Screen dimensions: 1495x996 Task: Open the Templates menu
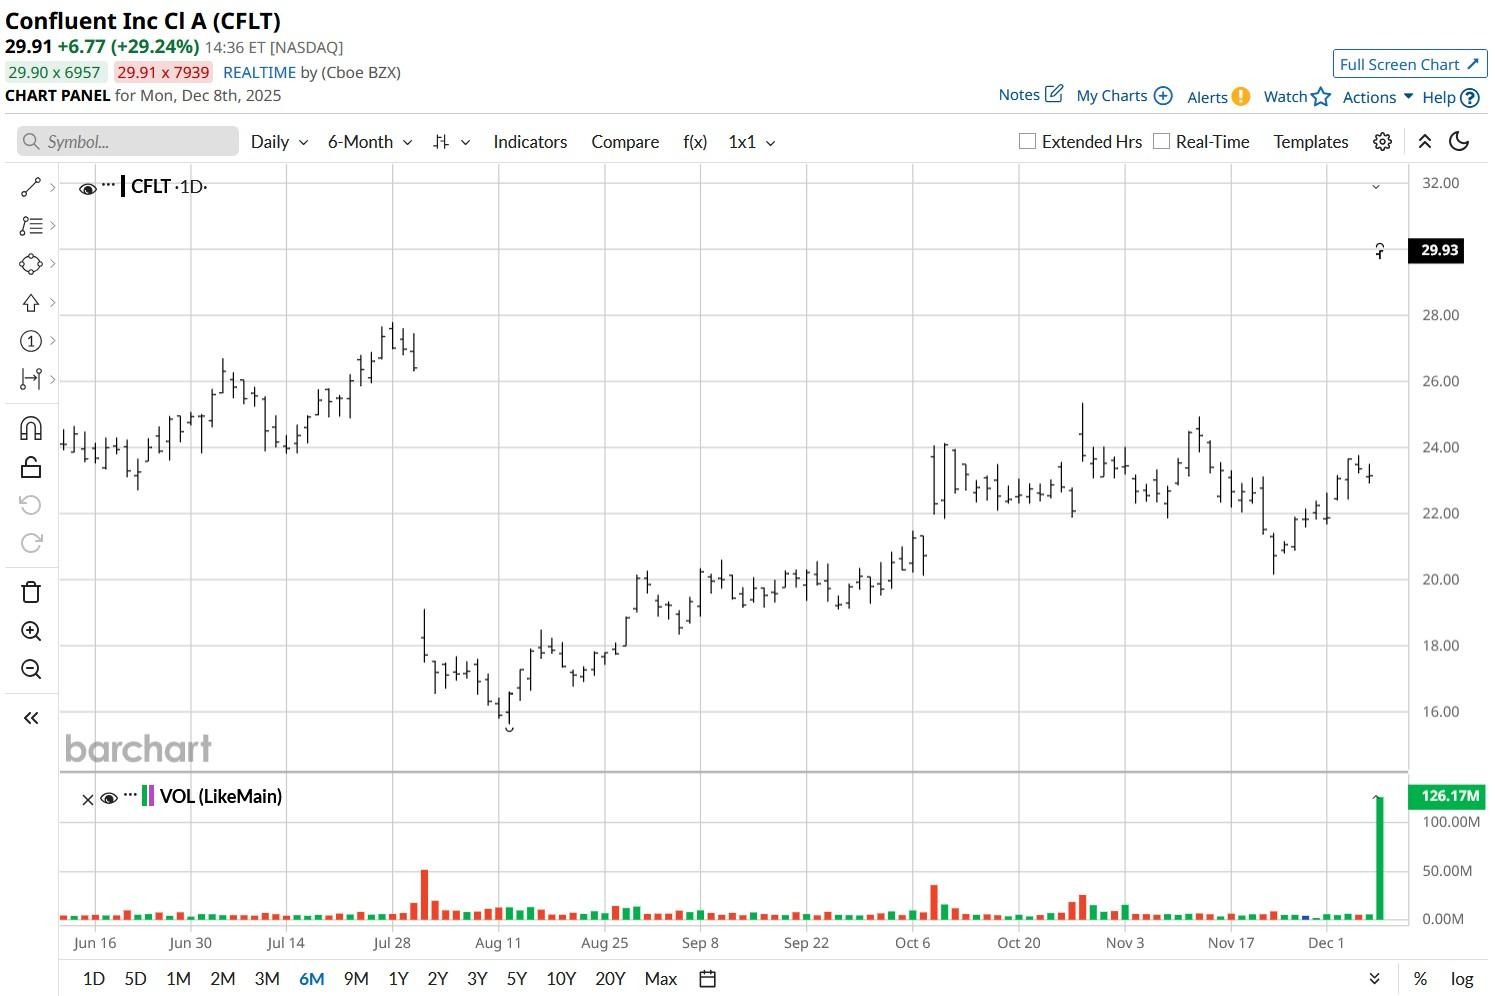click(1311, 142)
